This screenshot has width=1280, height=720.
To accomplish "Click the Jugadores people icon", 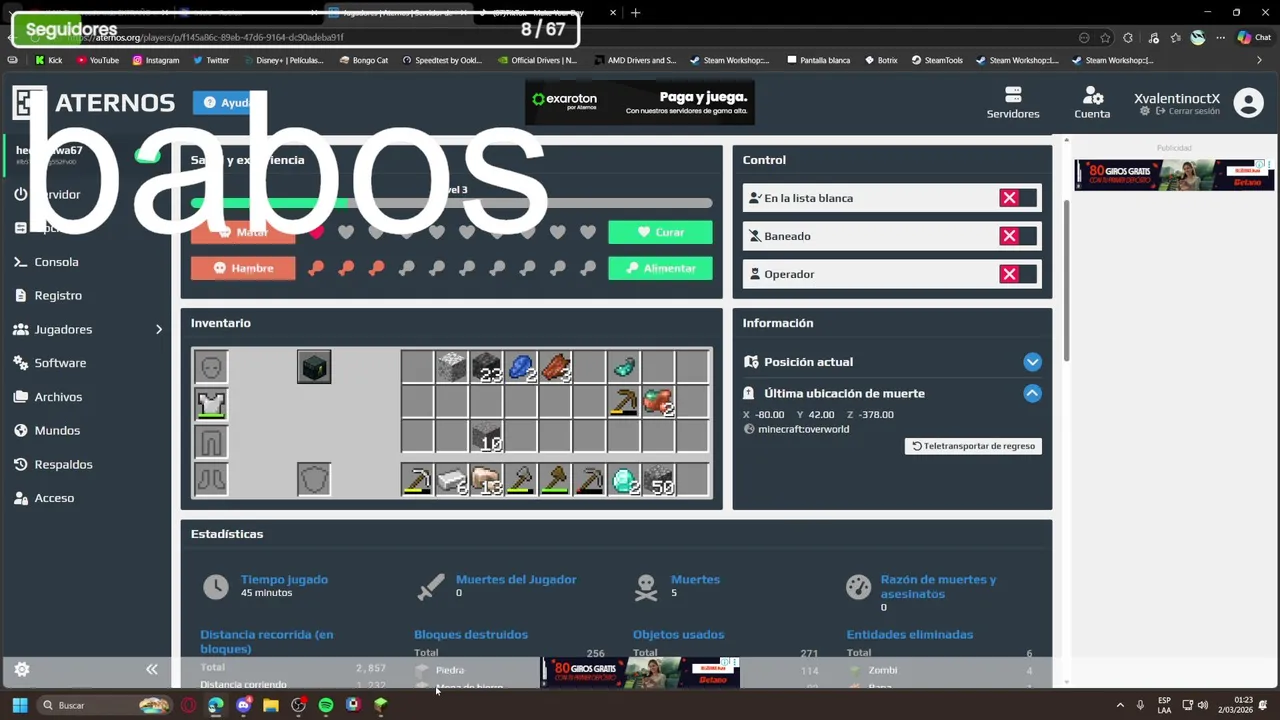I will click(x=20, y=329).
